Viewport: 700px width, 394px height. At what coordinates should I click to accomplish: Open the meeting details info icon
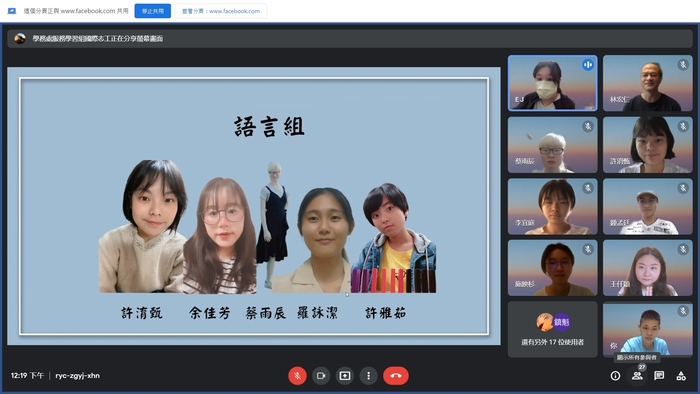[x=615, y=376]
